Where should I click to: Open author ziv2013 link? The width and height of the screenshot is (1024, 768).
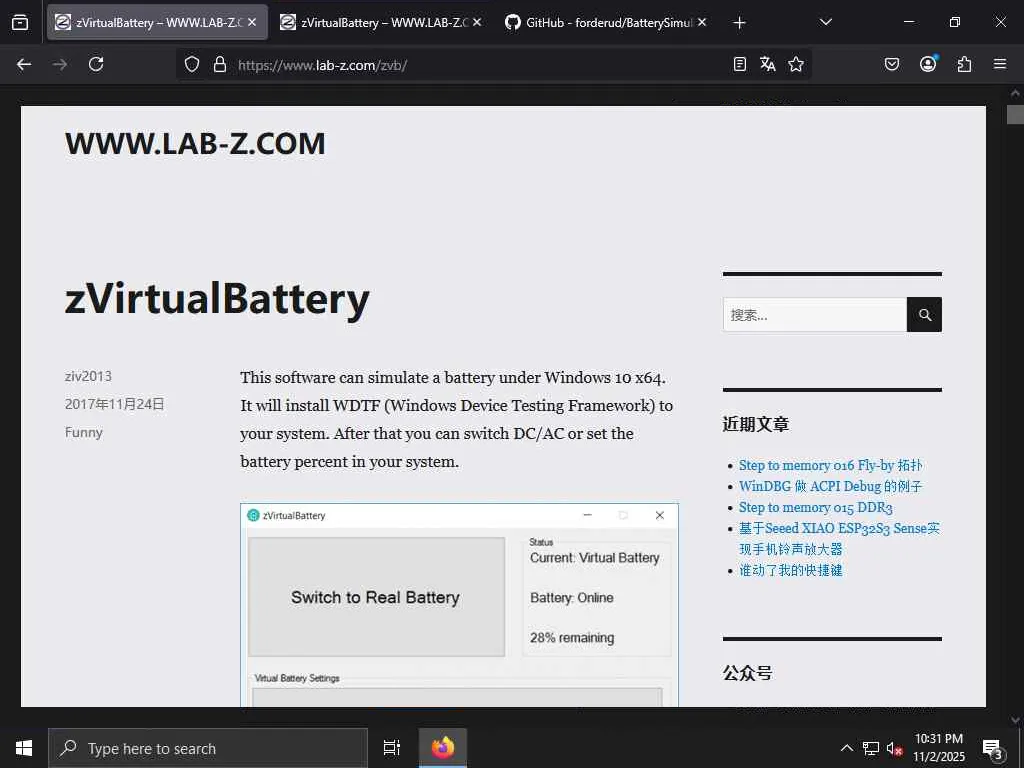click(x=88, y=376)
